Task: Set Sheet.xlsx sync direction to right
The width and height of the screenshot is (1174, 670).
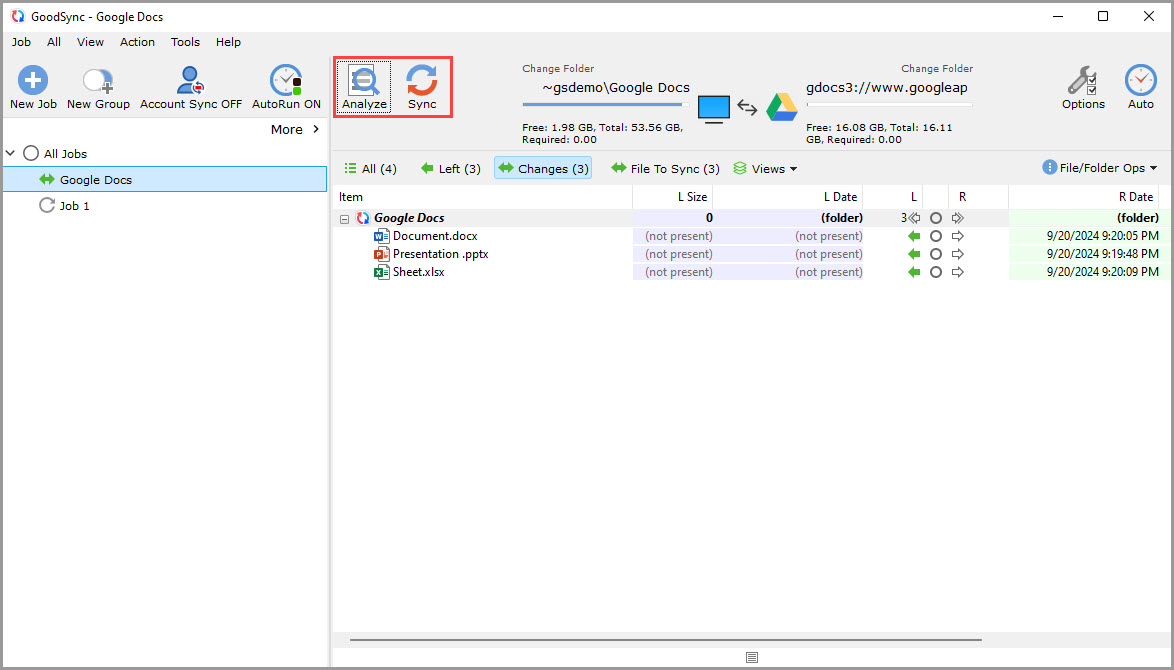Action: click(958, 272)
